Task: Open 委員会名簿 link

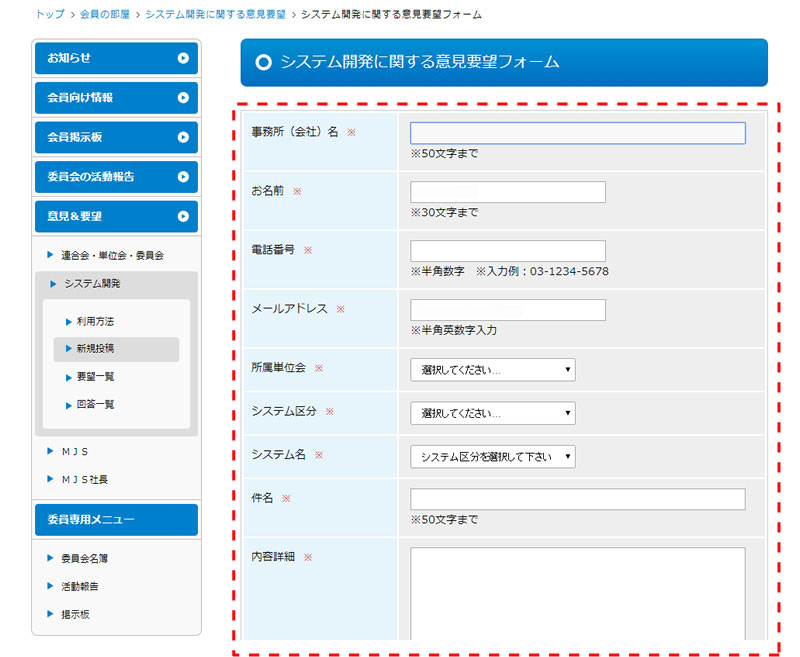Action: click(x=84, y=559)
